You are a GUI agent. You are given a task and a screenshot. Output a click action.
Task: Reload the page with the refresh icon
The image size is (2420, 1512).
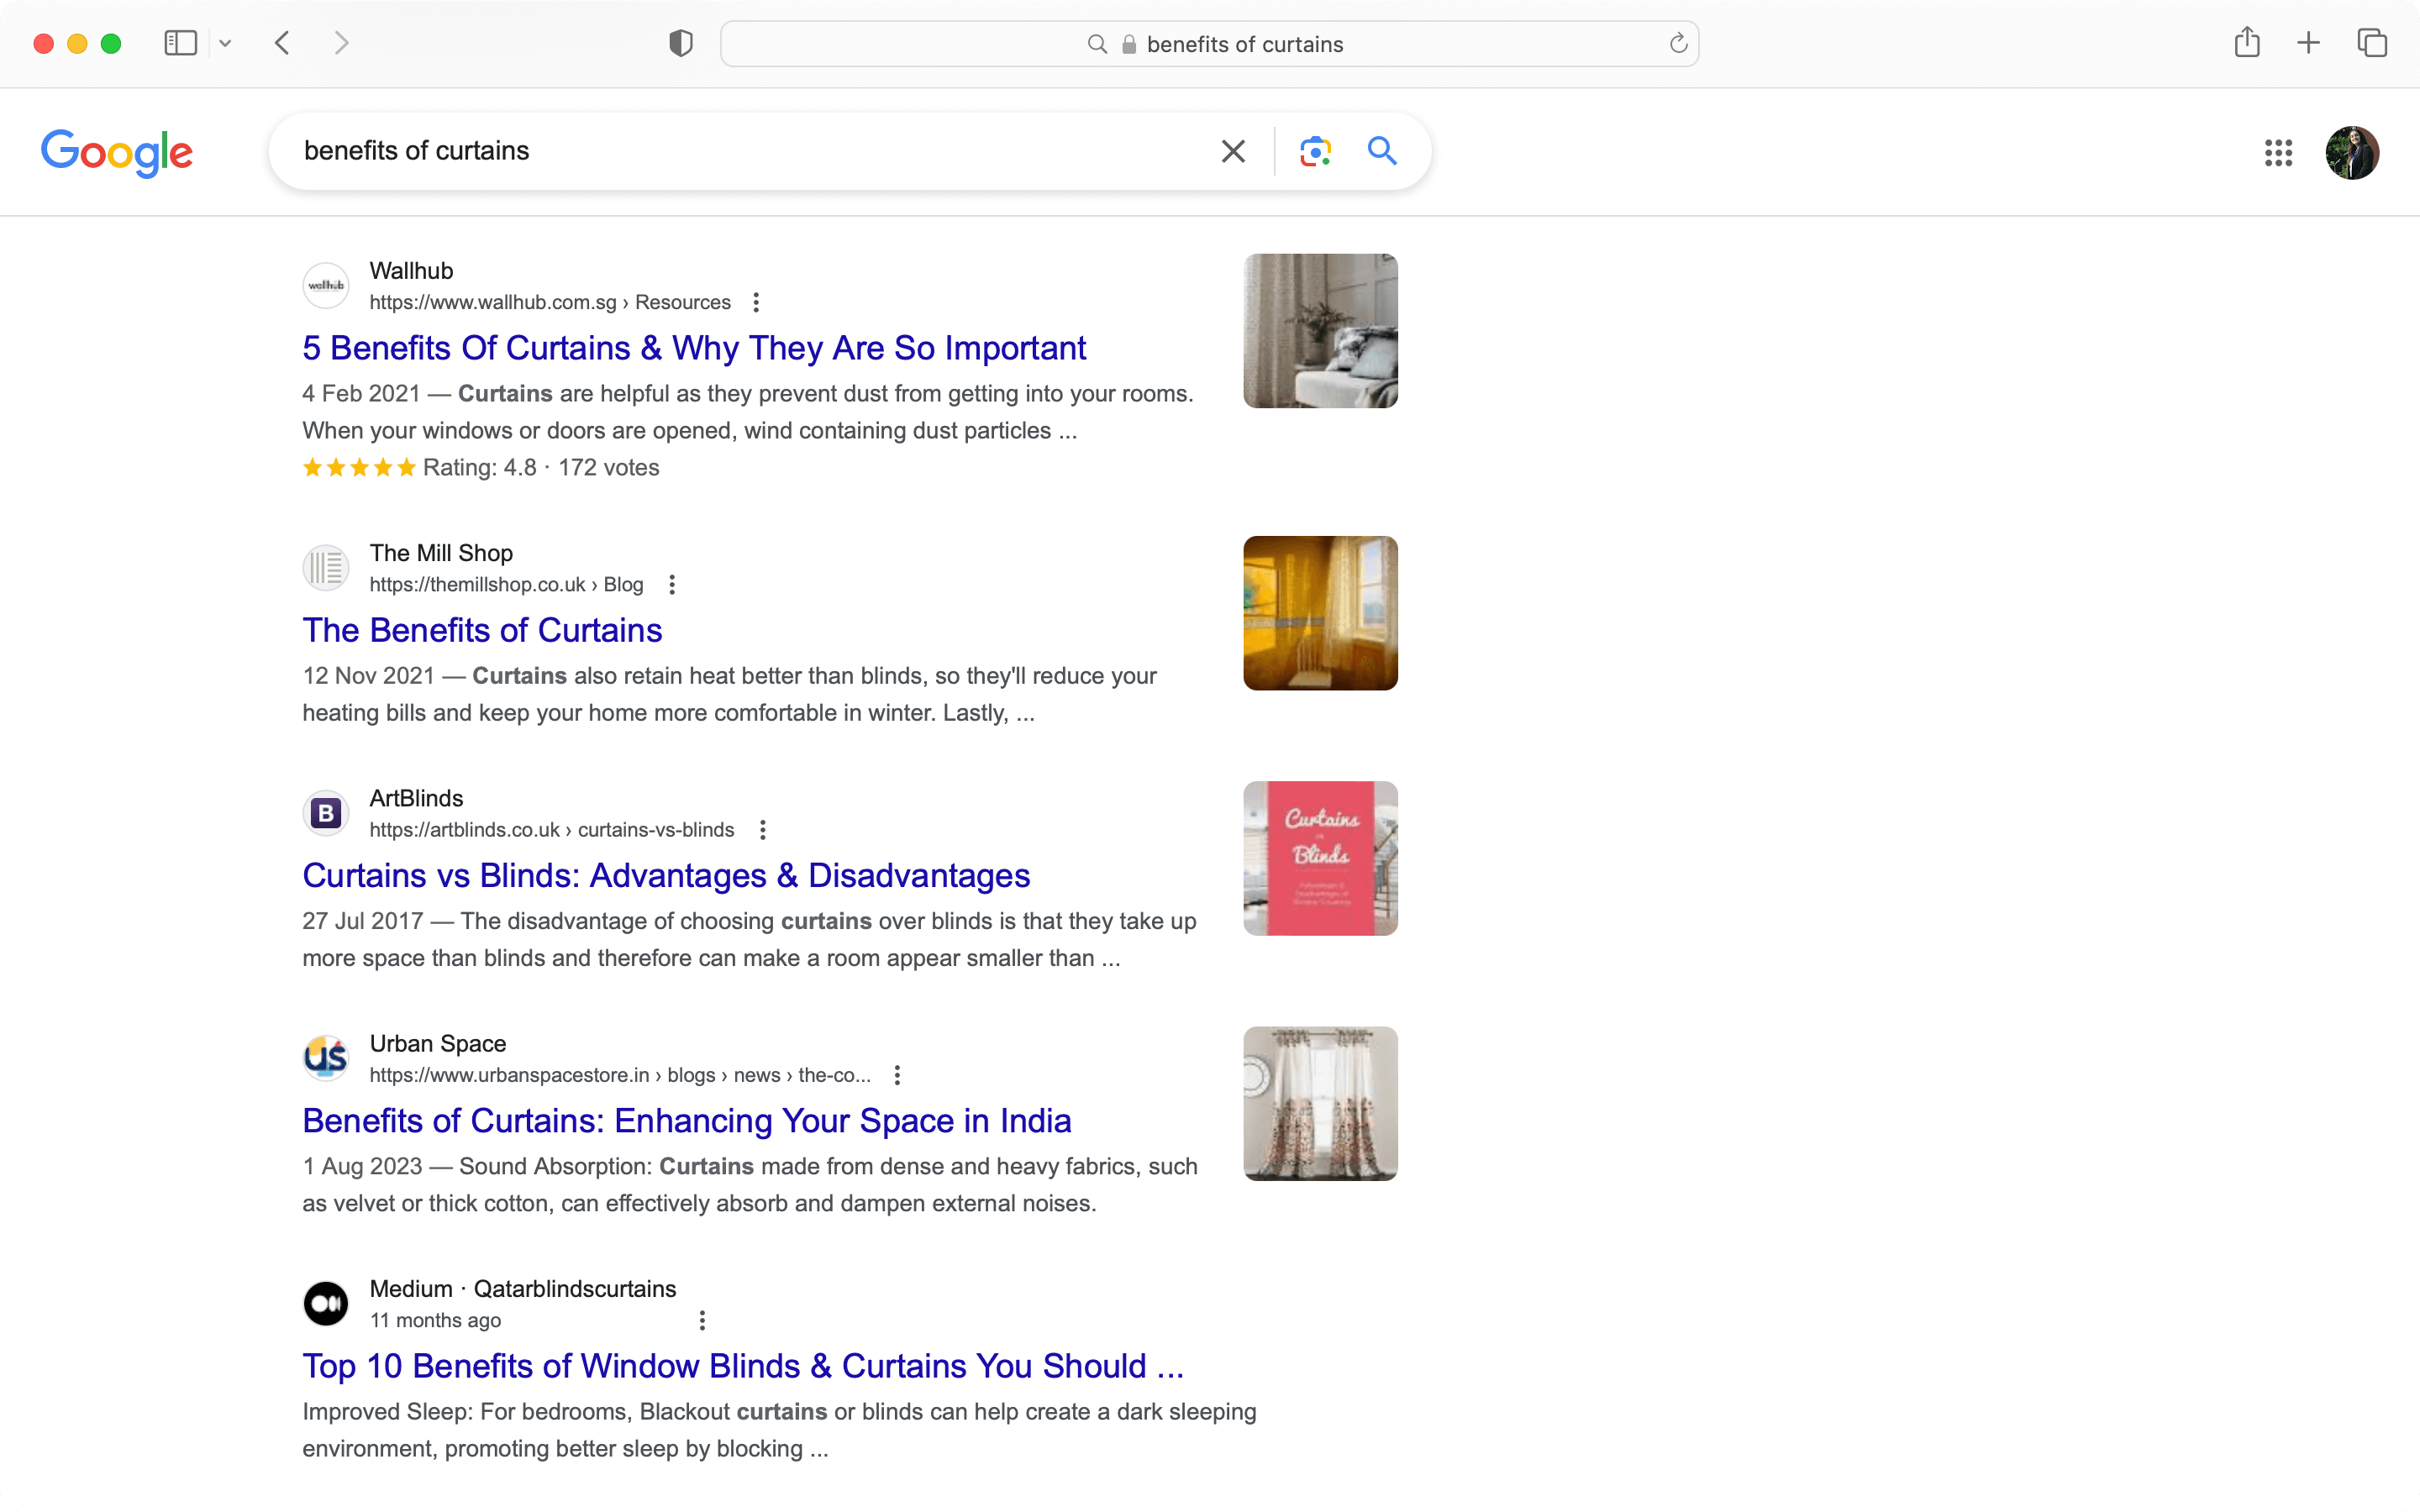click(1678, 43)
